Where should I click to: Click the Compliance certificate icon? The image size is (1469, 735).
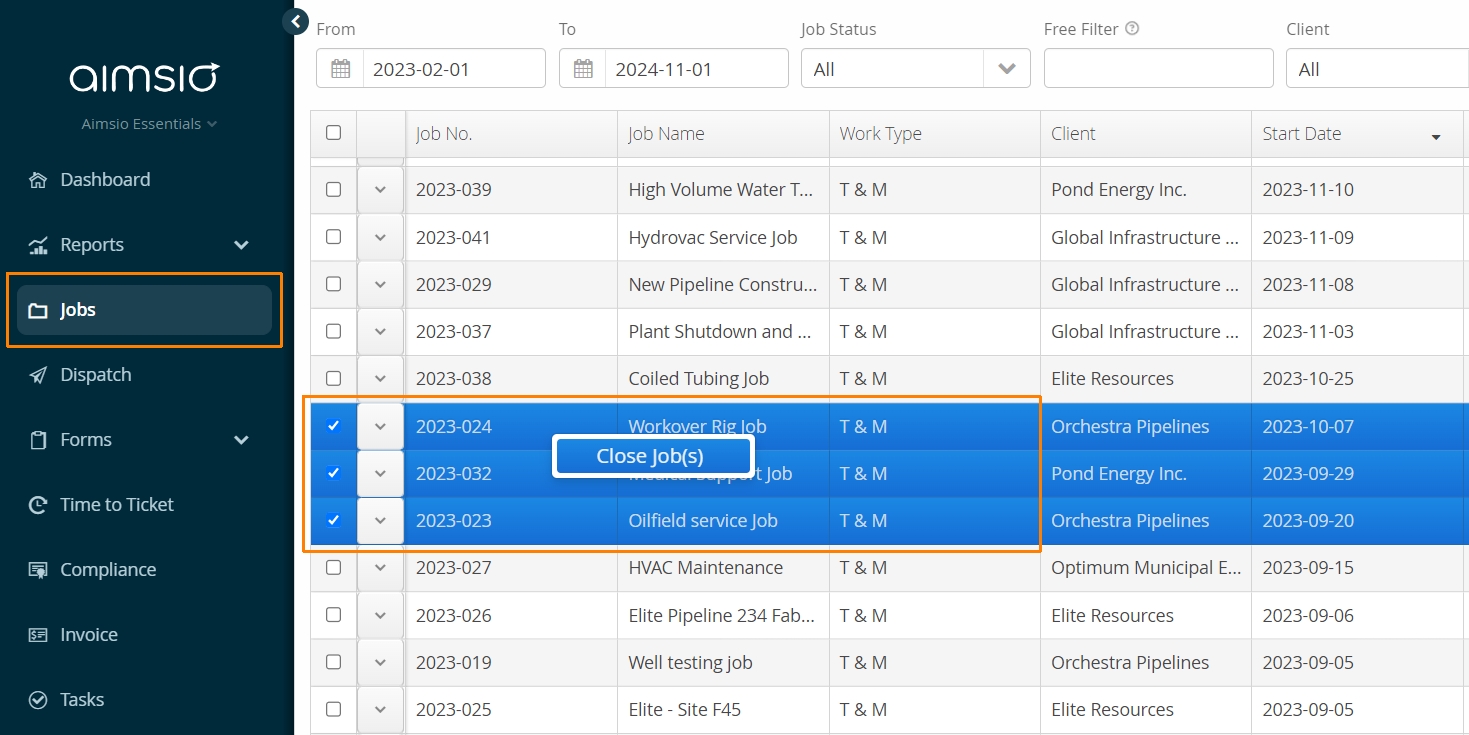click(38, 570)
